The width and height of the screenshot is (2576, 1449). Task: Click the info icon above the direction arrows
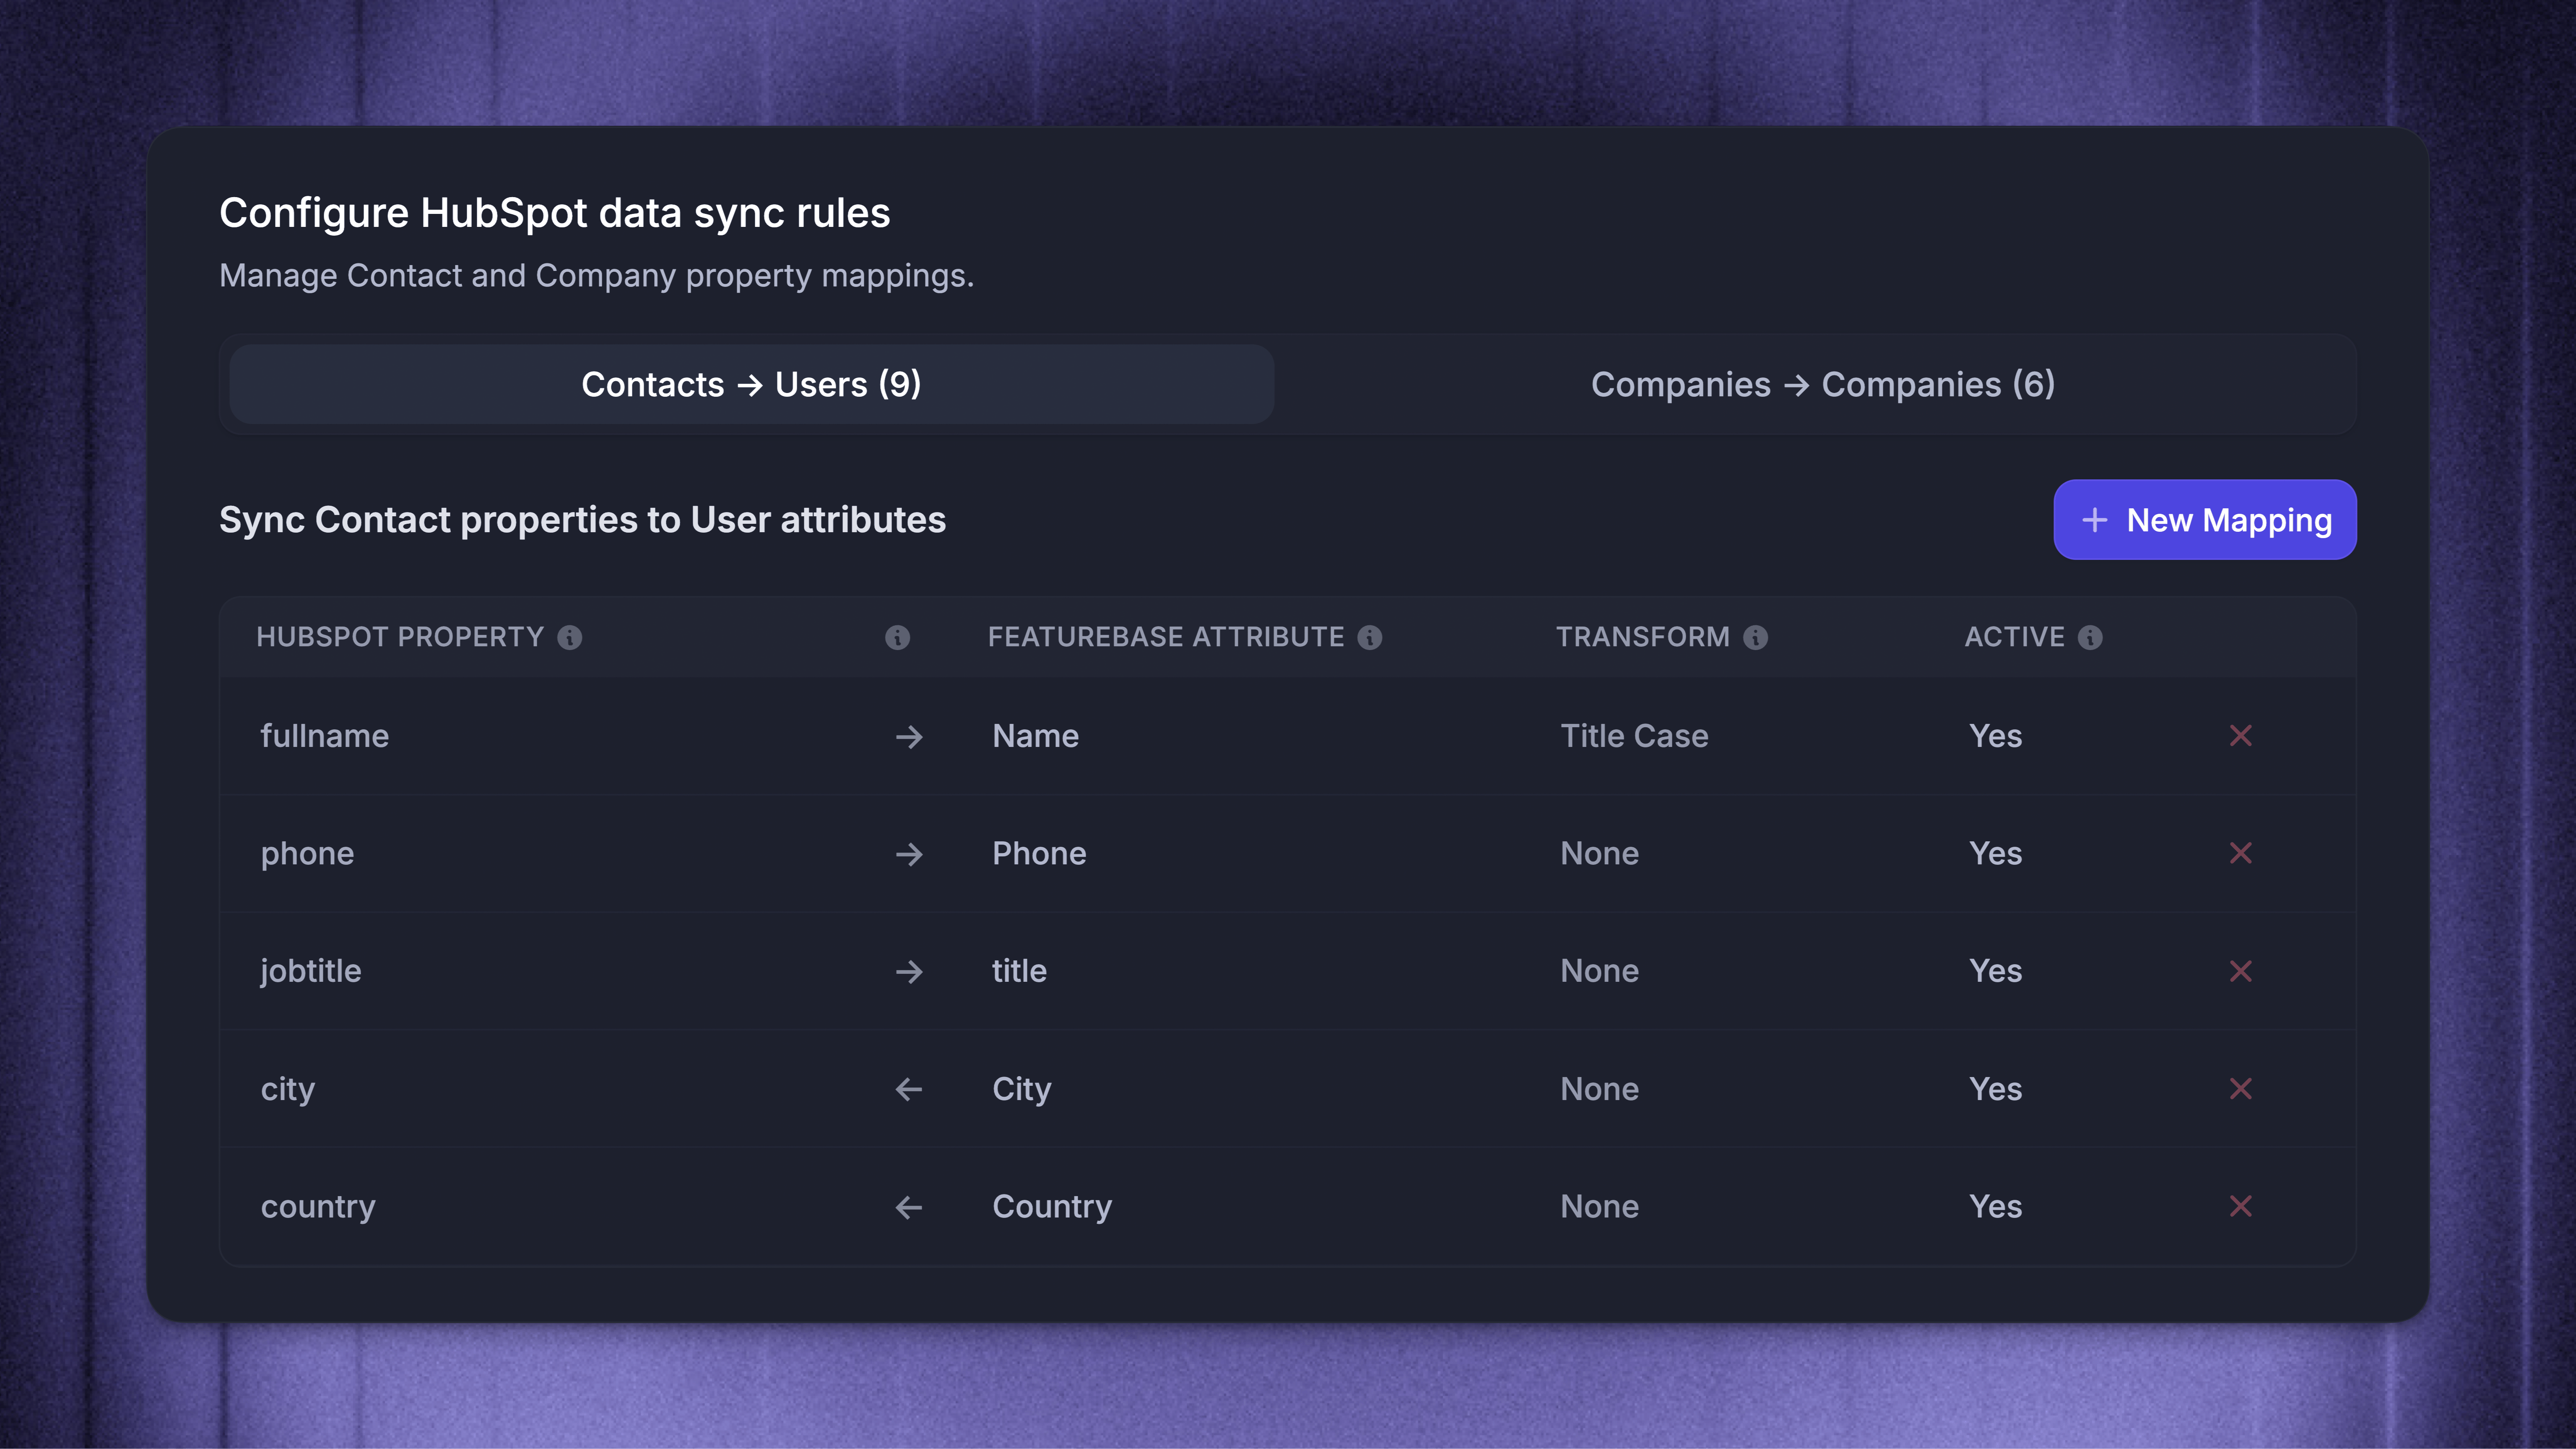898,637
